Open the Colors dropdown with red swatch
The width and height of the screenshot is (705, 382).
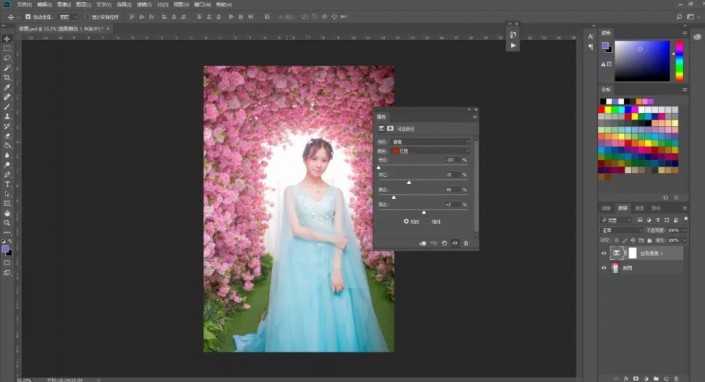tap(430, 151)
